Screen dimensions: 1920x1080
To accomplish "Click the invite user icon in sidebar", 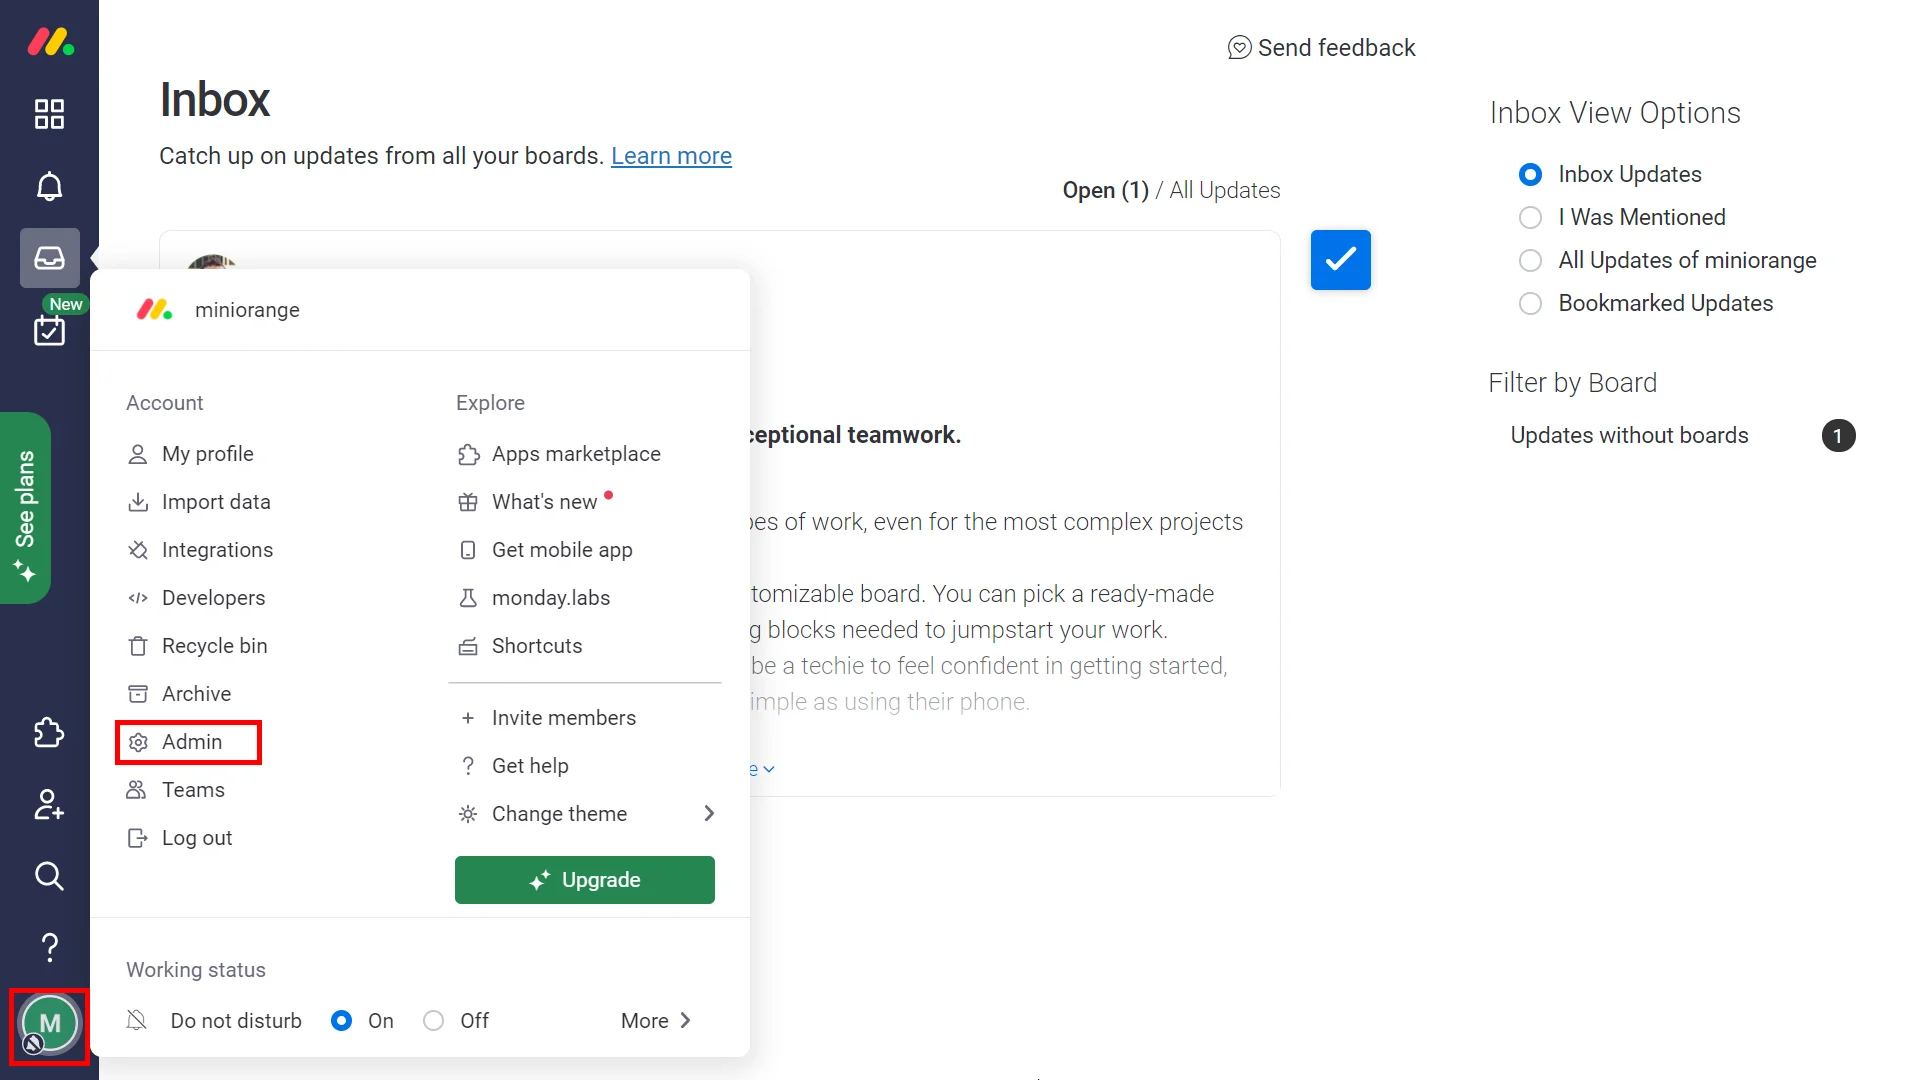I will [x=49, y=805].
